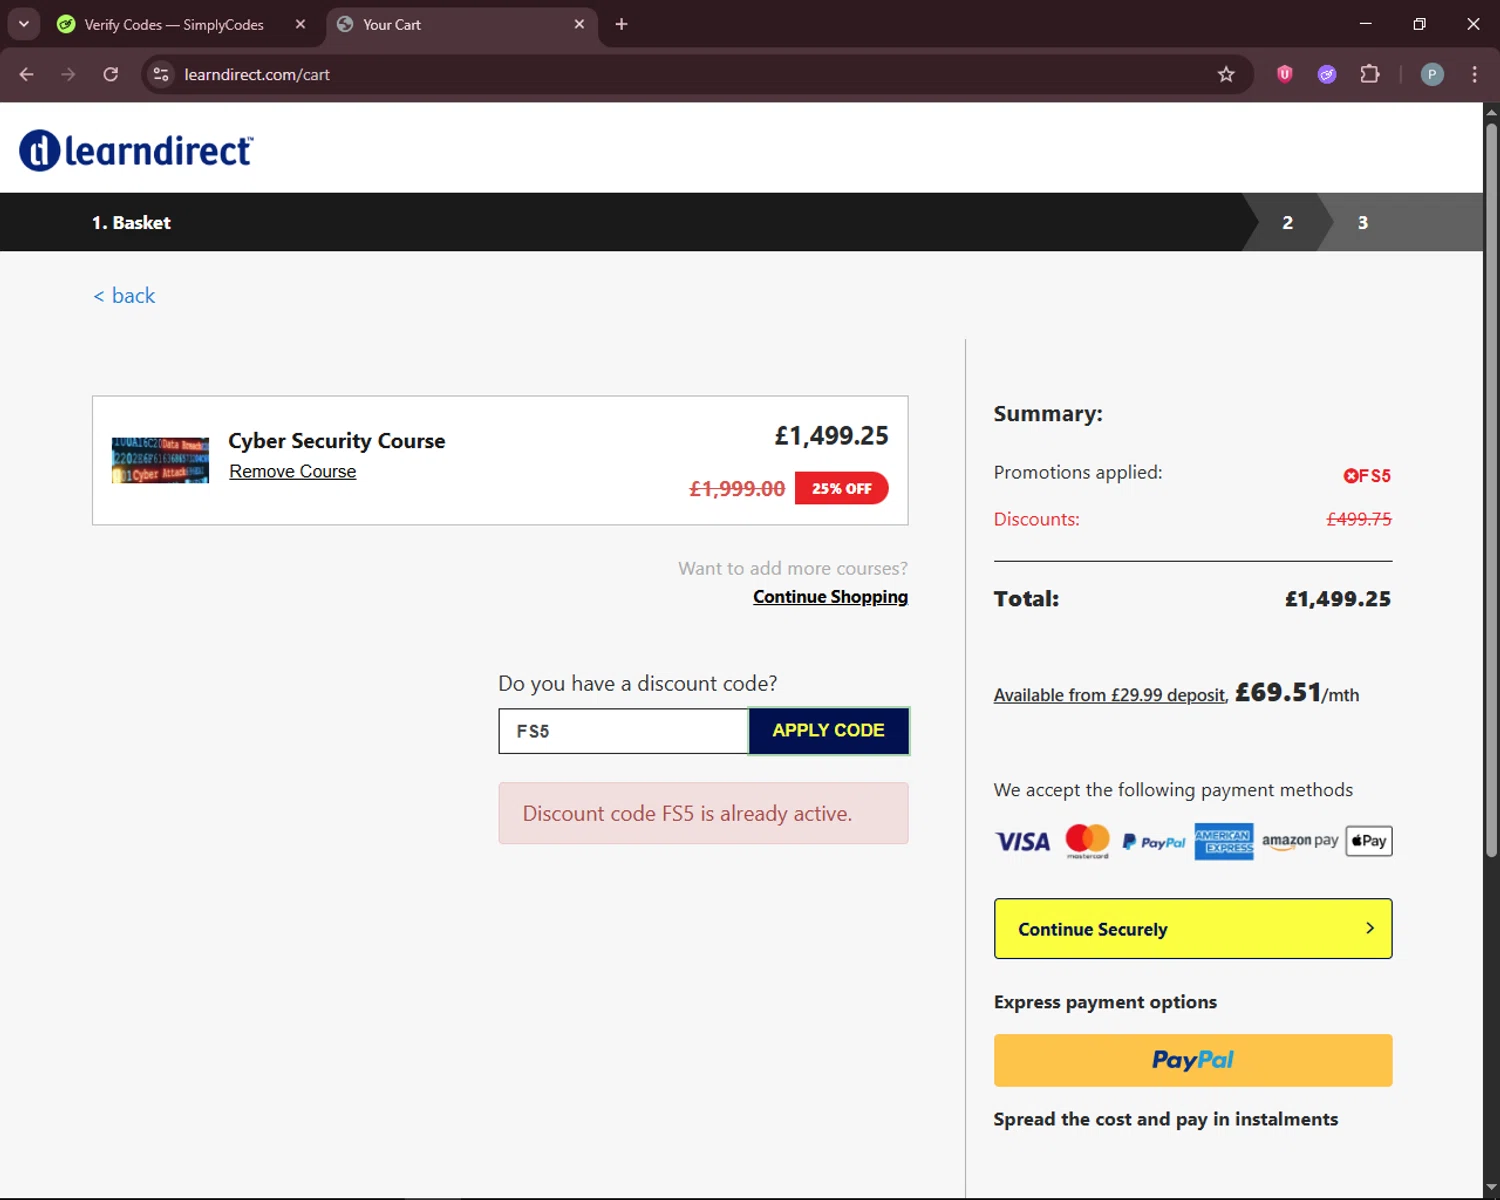Remove the FS5 promotion with the X icon

click(1350, 476)
